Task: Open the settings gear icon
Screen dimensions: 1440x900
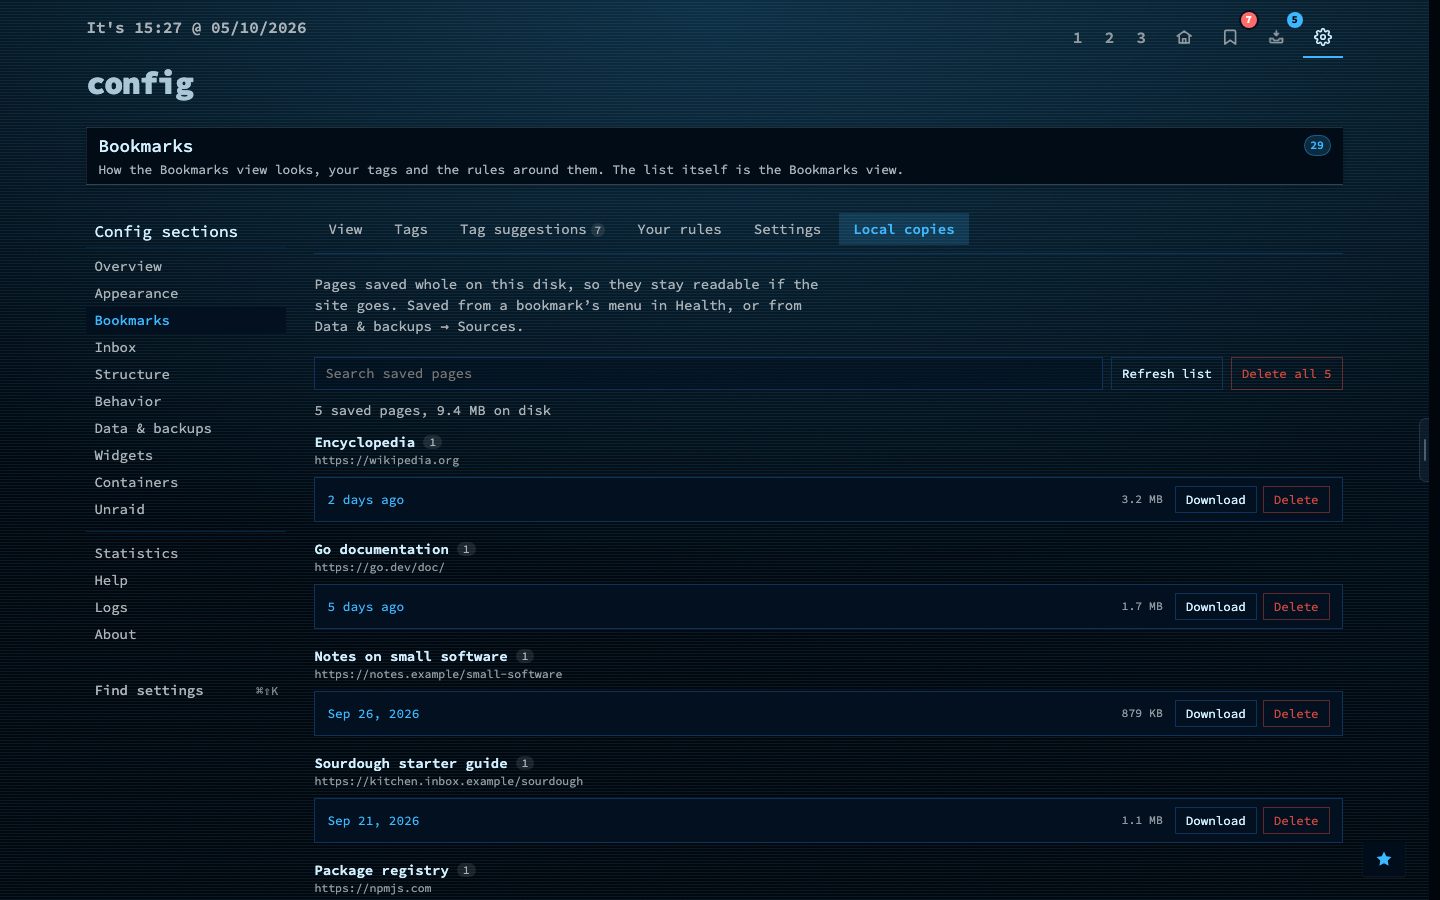Action: coord(1322,37)
